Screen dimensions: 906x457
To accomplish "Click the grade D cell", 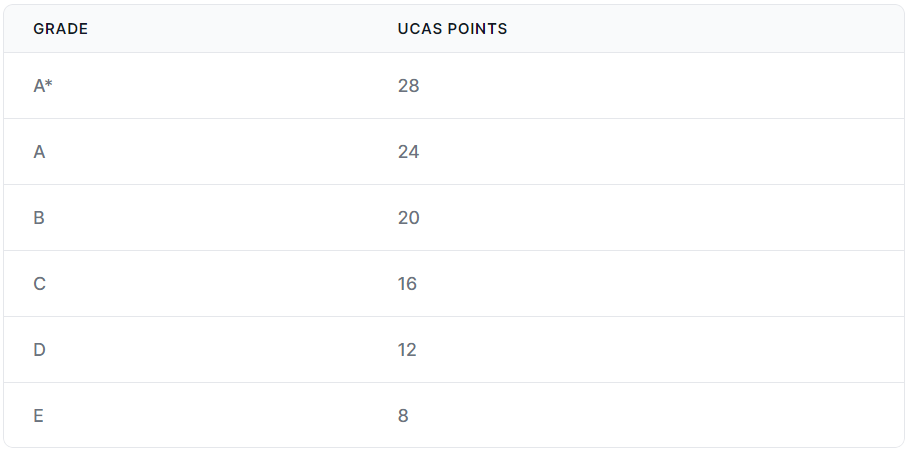I will [x=39, y=350].
